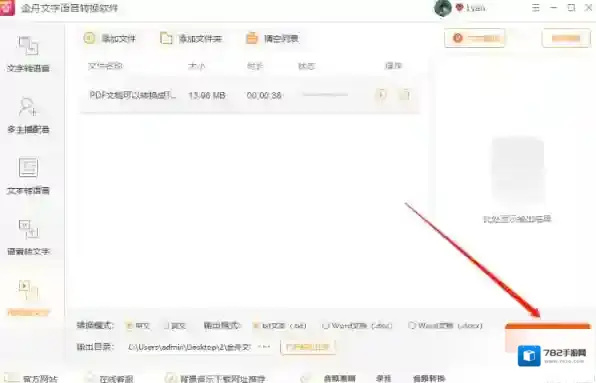
Task: Open the user avatar in the title bar
Action: 442,8
